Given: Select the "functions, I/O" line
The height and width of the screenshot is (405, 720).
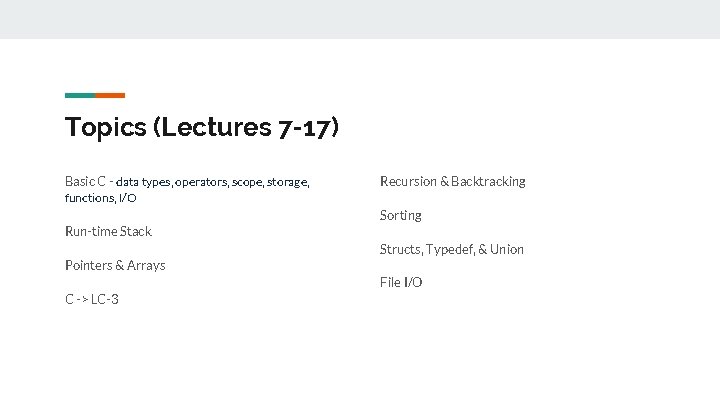Looking at the screenshot, I should pyautogui.click(x=100, y=198).
